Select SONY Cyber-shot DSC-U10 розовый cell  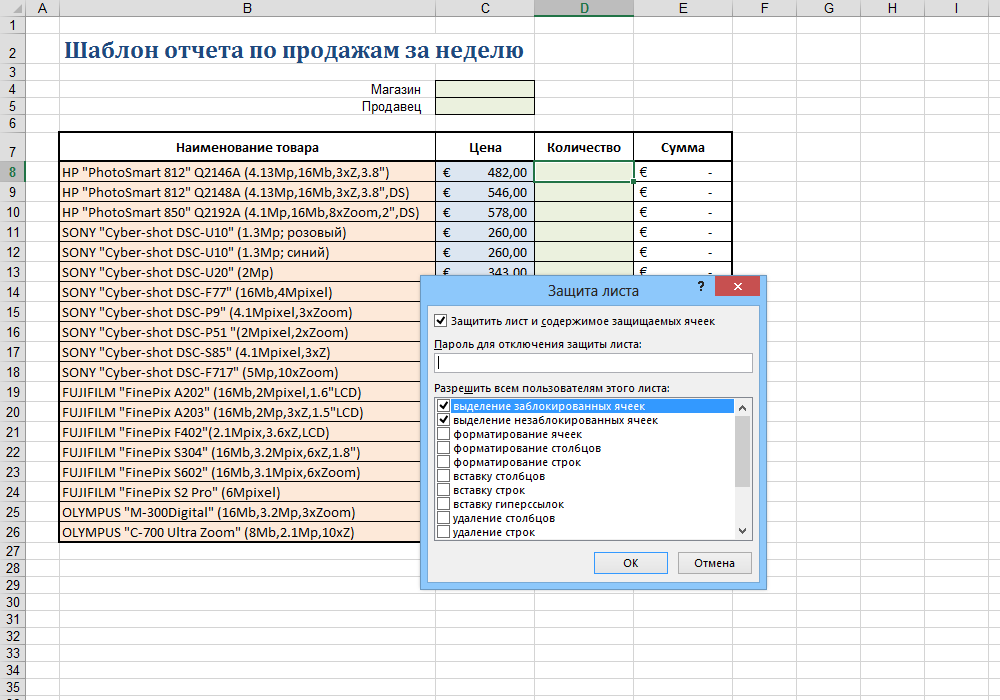tap(247, 232)
